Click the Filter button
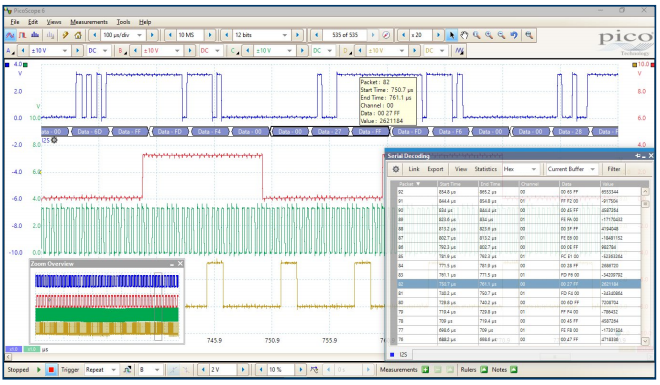This screenshot has height=385, width=660. (x=614, y=169)
